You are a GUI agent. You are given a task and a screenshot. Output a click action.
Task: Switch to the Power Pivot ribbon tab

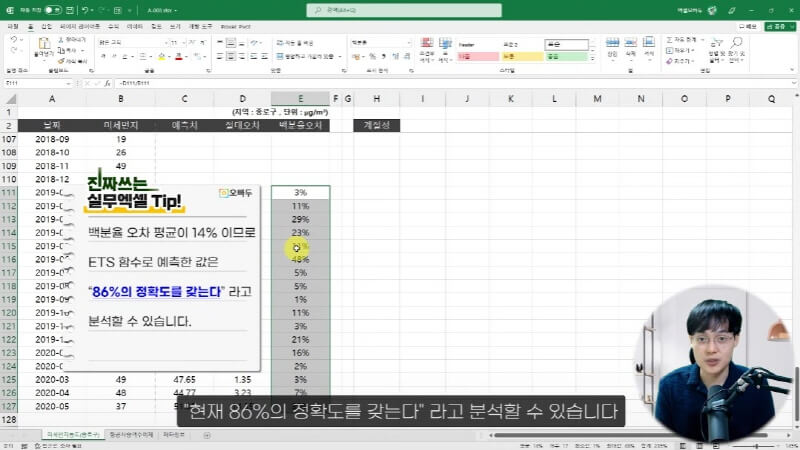[236, 26]
